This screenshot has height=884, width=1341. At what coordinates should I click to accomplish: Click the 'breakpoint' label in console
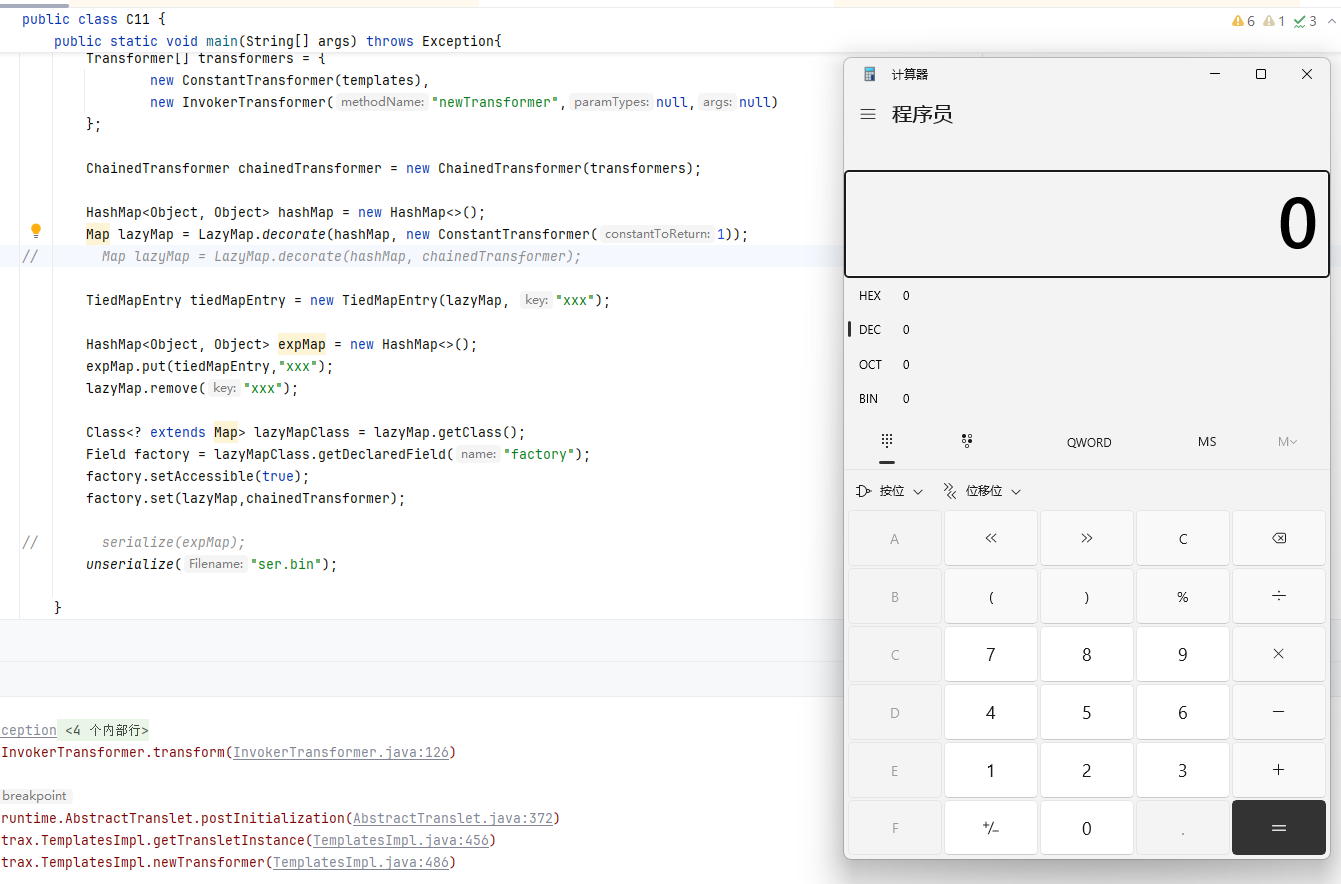point(34,796)
